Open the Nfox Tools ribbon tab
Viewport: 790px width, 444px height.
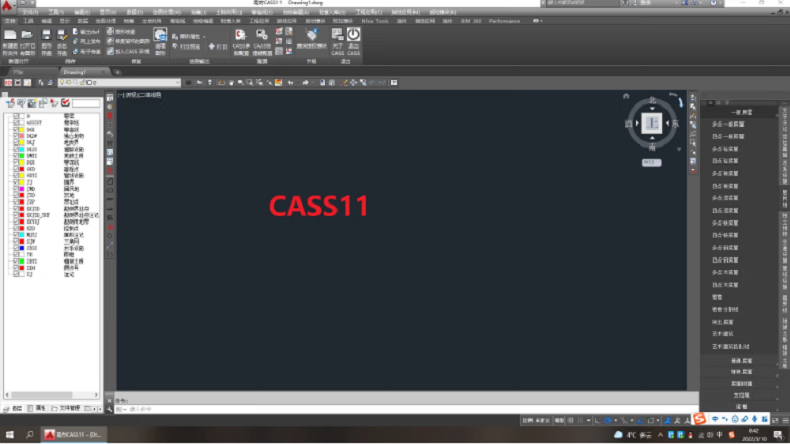pyautogui.click(x=373, y=19)
